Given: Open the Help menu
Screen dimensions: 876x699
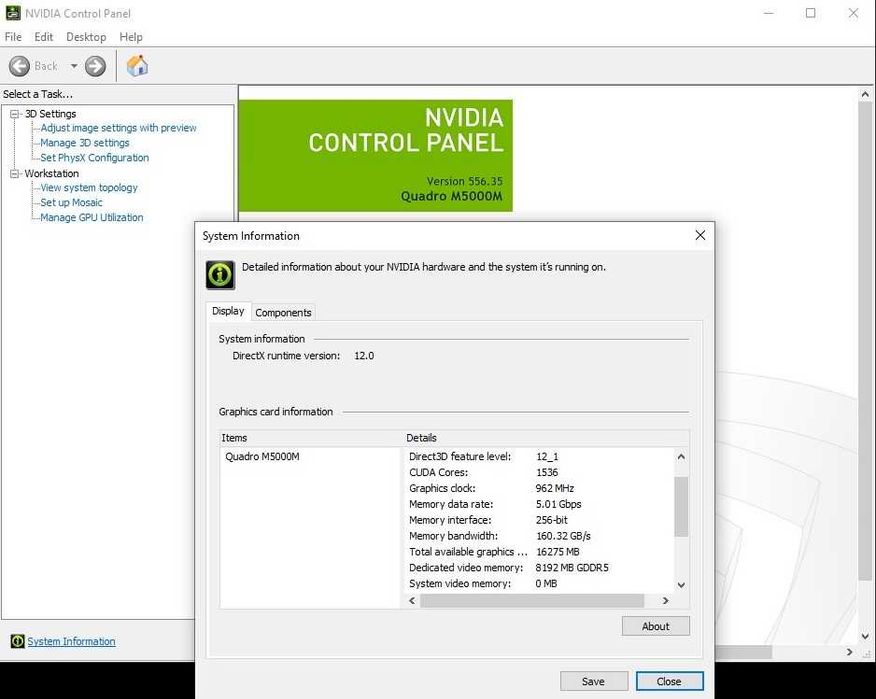Looking at the screenshot, I should tap(131, 37).
